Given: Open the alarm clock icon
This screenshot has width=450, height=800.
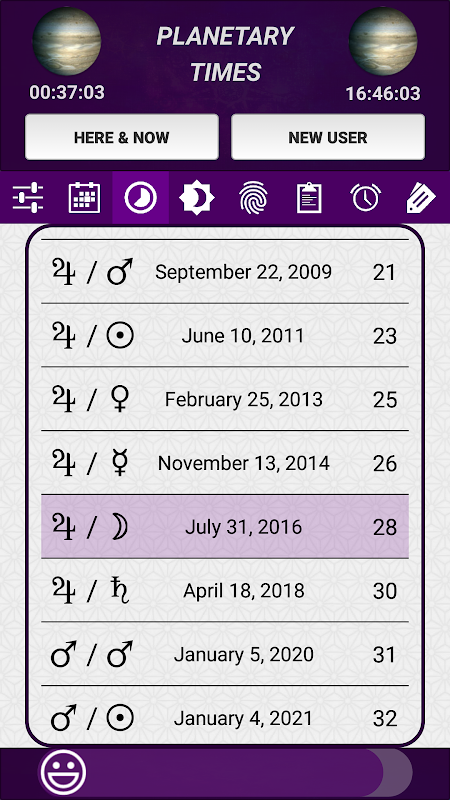Looking at the screenshot, I should tap(365, 197).
